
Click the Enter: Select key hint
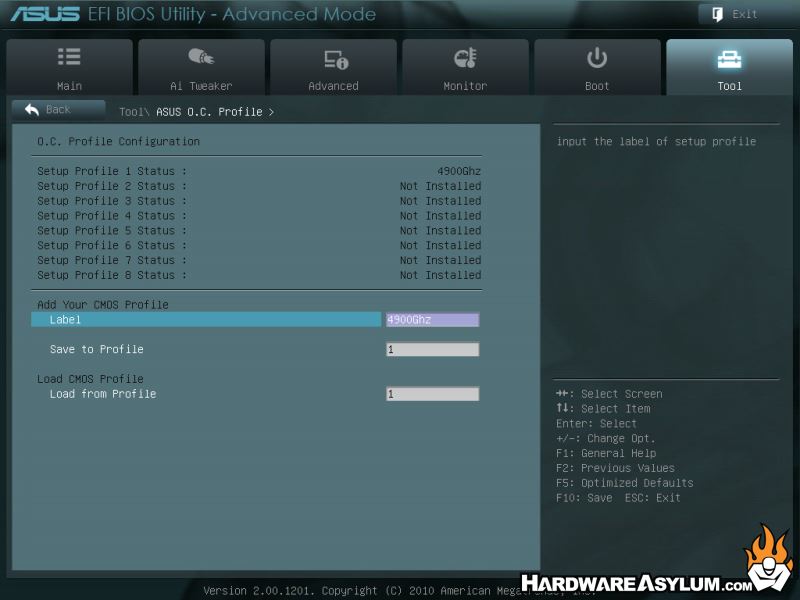[x=596, y=423]
